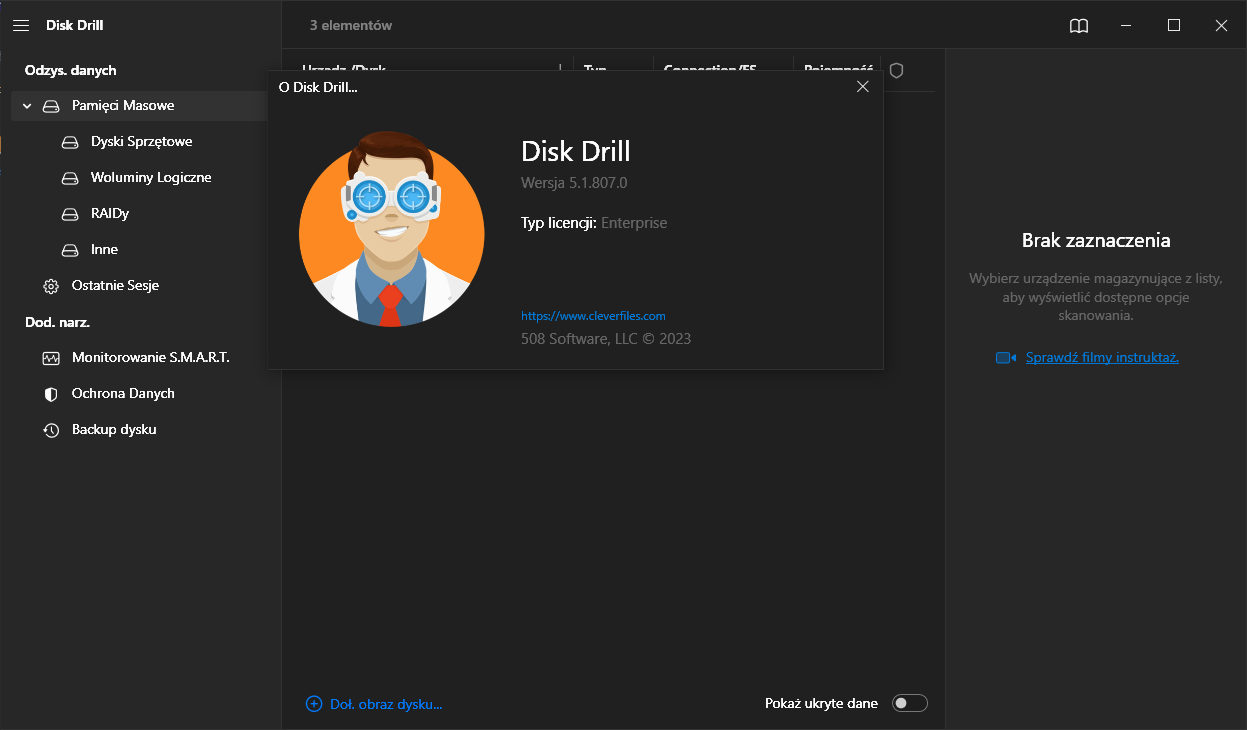Image resolution: width=1247 pixels, height=730 pixels.
Task: Click the Ochrona Danych shield icon
Action: (x=51, y=394)
